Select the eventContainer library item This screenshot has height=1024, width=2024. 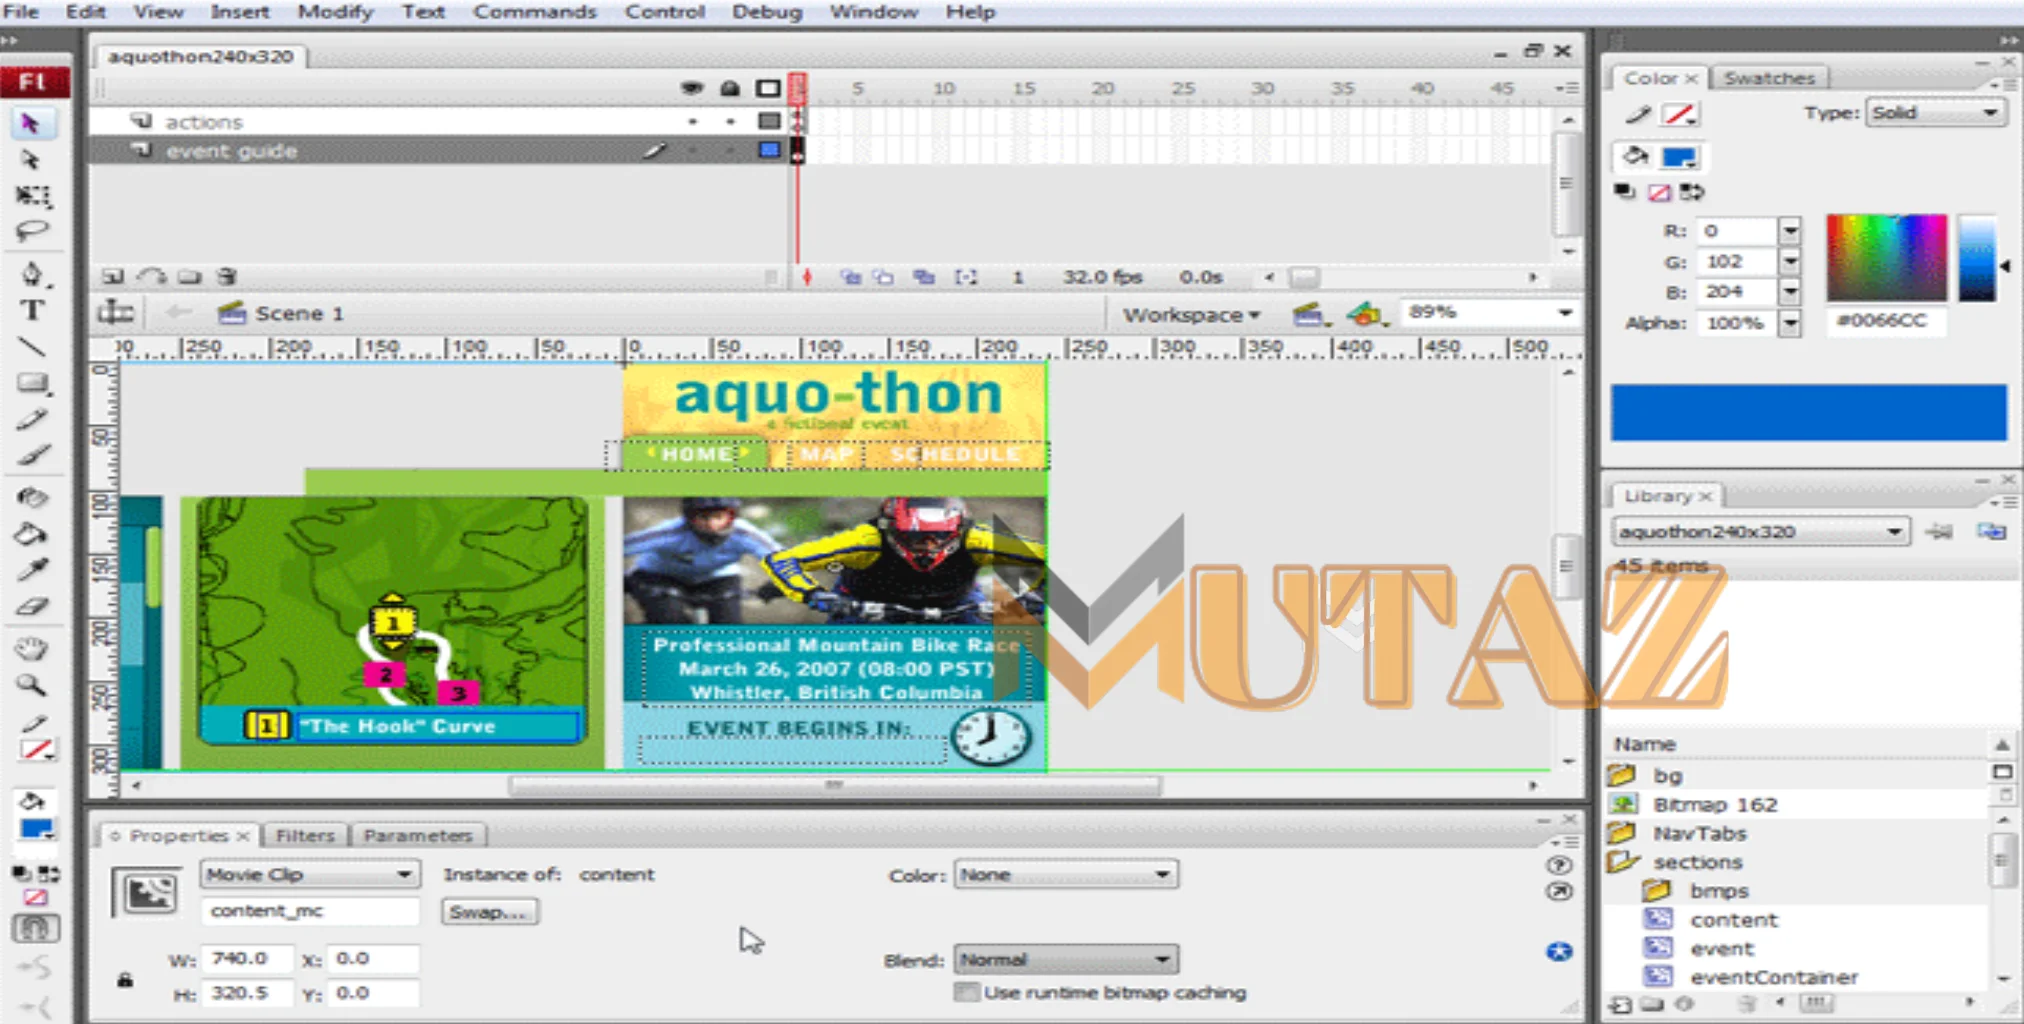coord(1773,977)
